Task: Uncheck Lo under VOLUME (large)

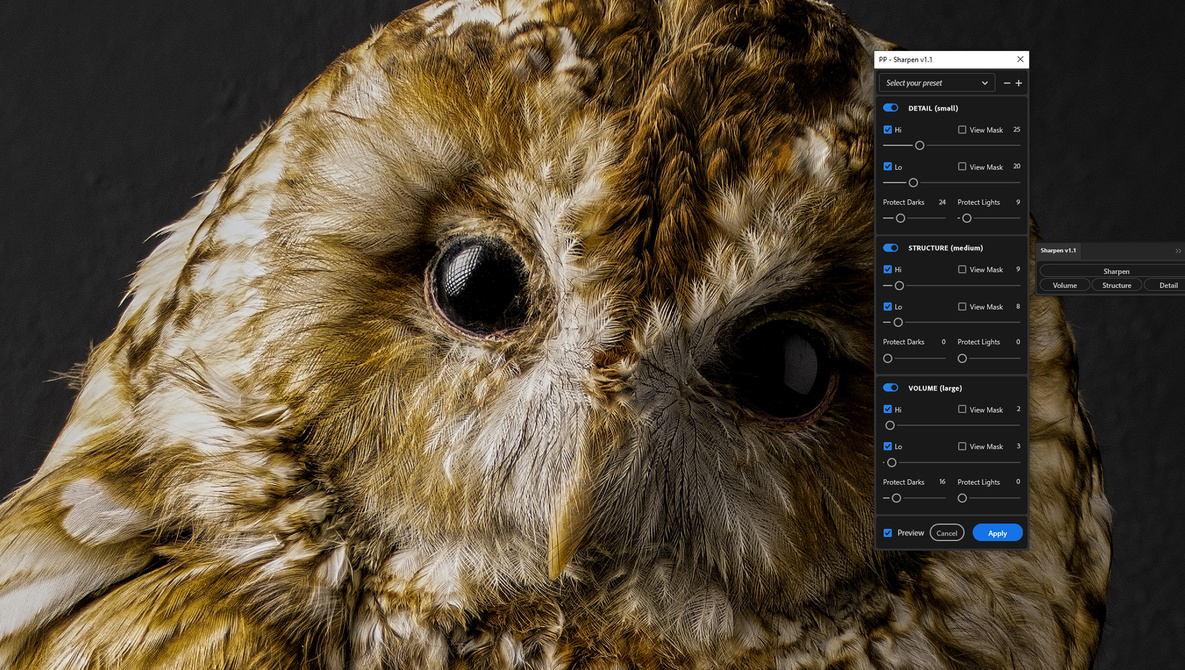Action: tap(887, 446)
